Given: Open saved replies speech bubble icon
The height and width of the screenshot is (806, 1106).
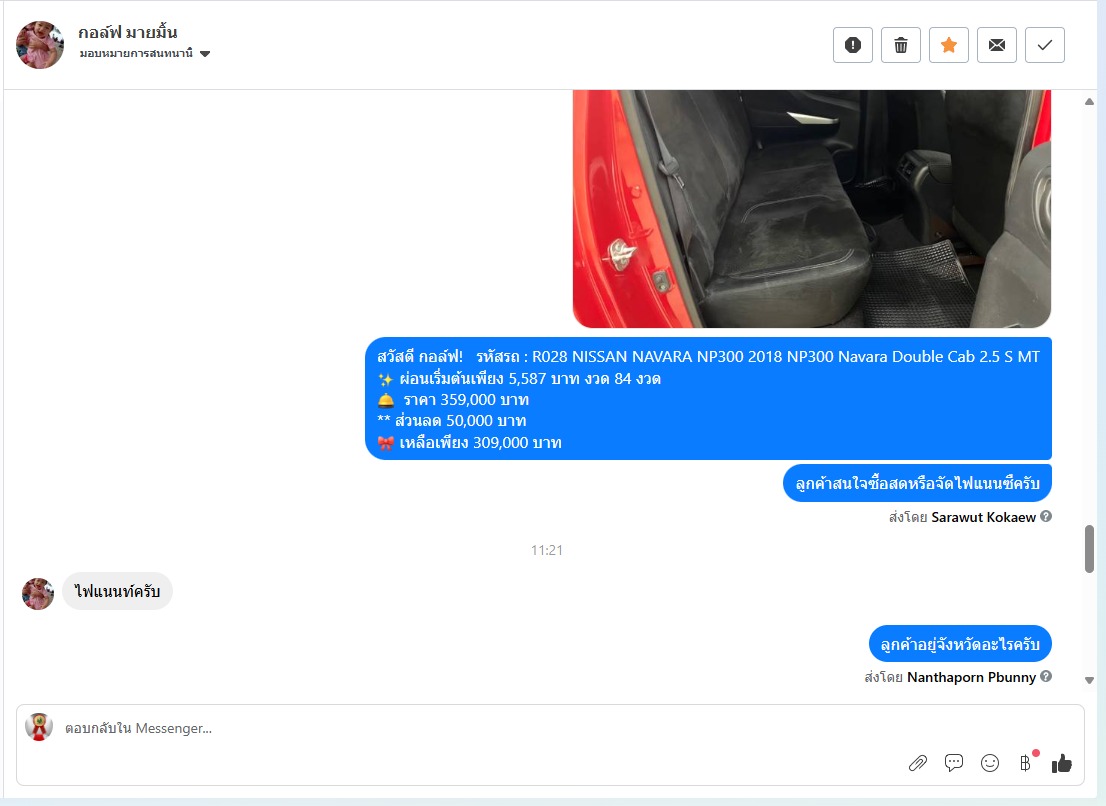Looking at the screenshot, I should 954,763.
